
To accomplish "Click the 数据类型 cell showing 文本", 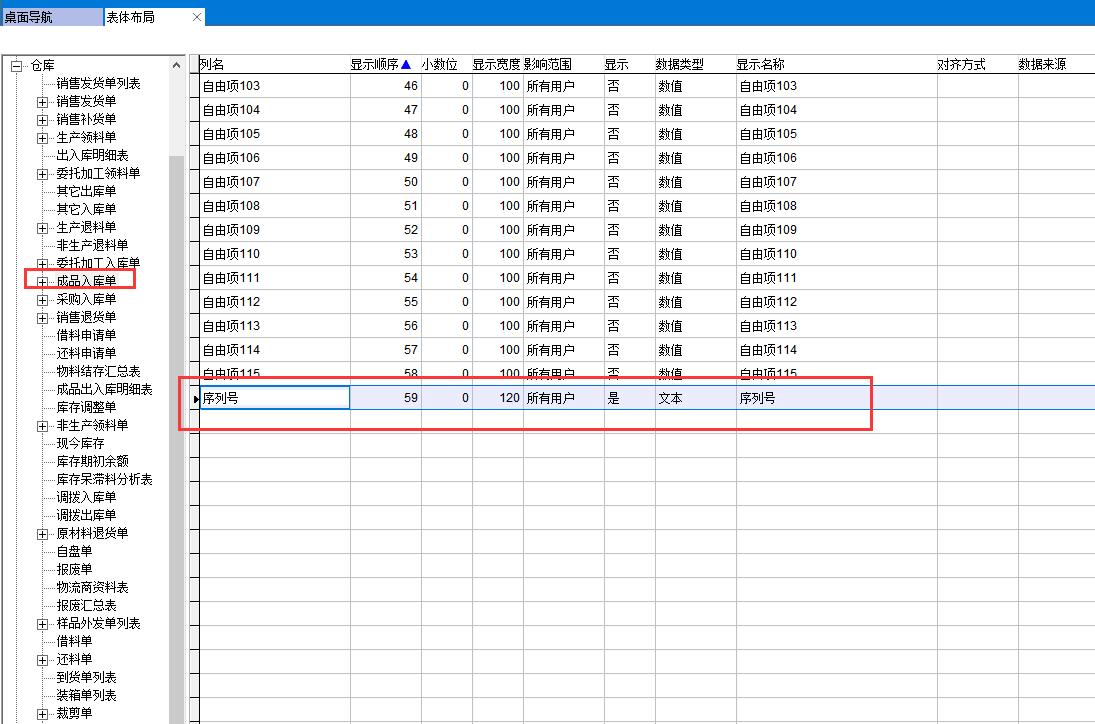I will [x=695, y=398].
